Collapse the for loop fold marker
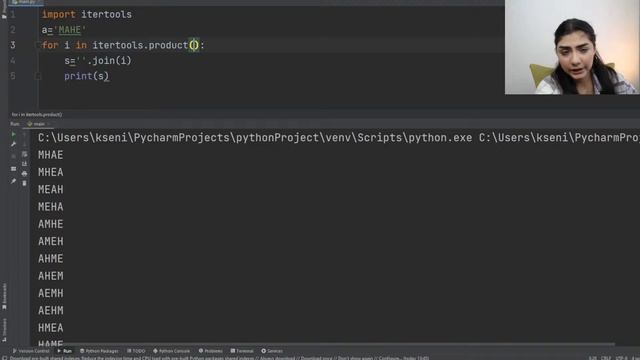The image size is (640, 360). click(x=38, y=45)
